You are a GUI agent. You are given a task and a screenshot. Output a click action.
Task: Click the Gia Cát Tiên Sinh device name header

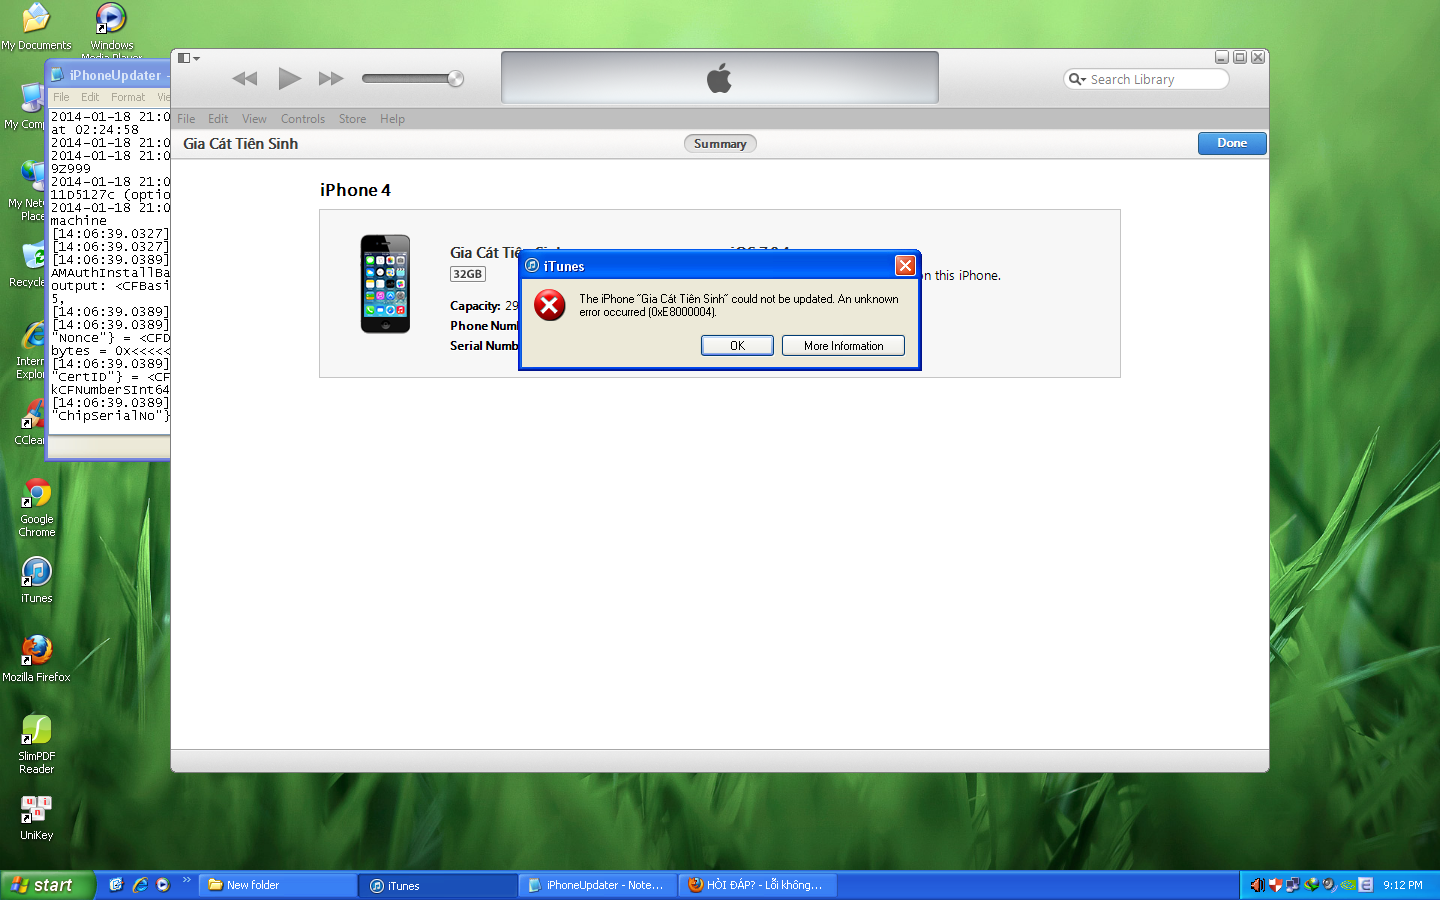pos(241,143)
